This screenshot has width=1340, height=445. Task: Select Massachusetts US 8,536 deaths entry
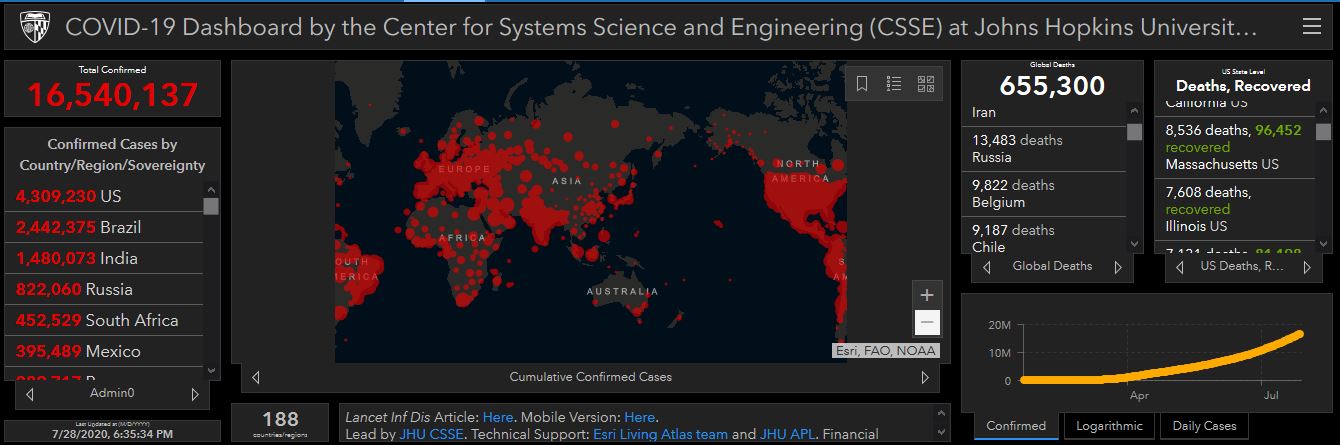(1237, 146)
